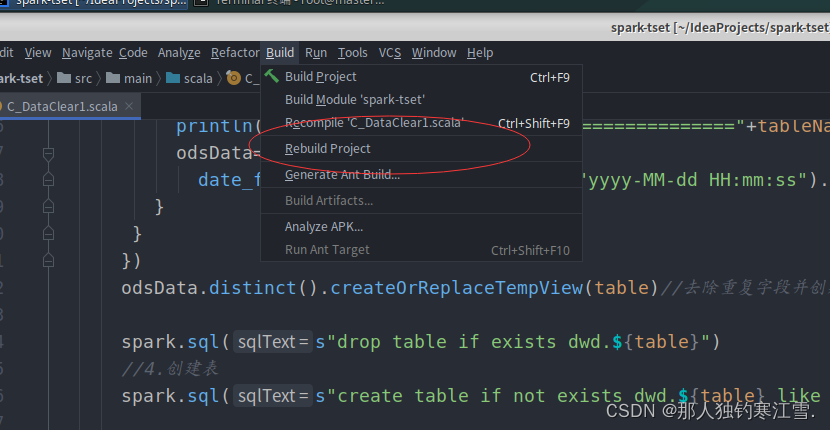
Task: Click the spark-tset window taskbar button
Action: (94, 3)
